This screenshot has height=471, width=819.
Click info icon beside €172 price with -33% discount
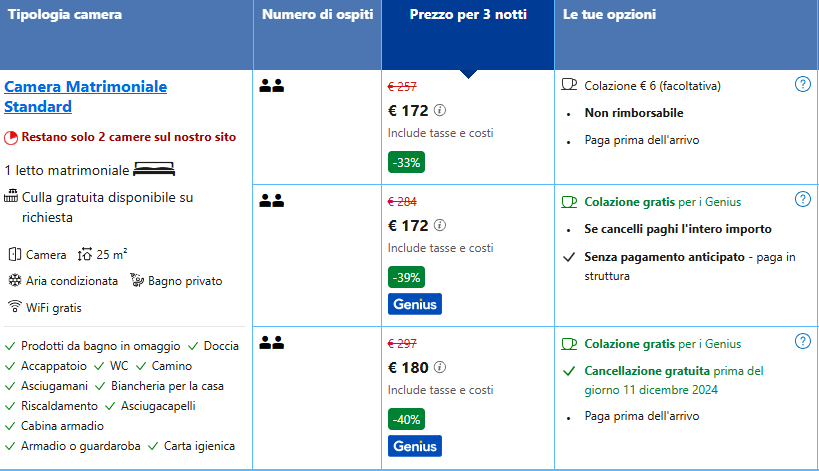coord(440,111)
